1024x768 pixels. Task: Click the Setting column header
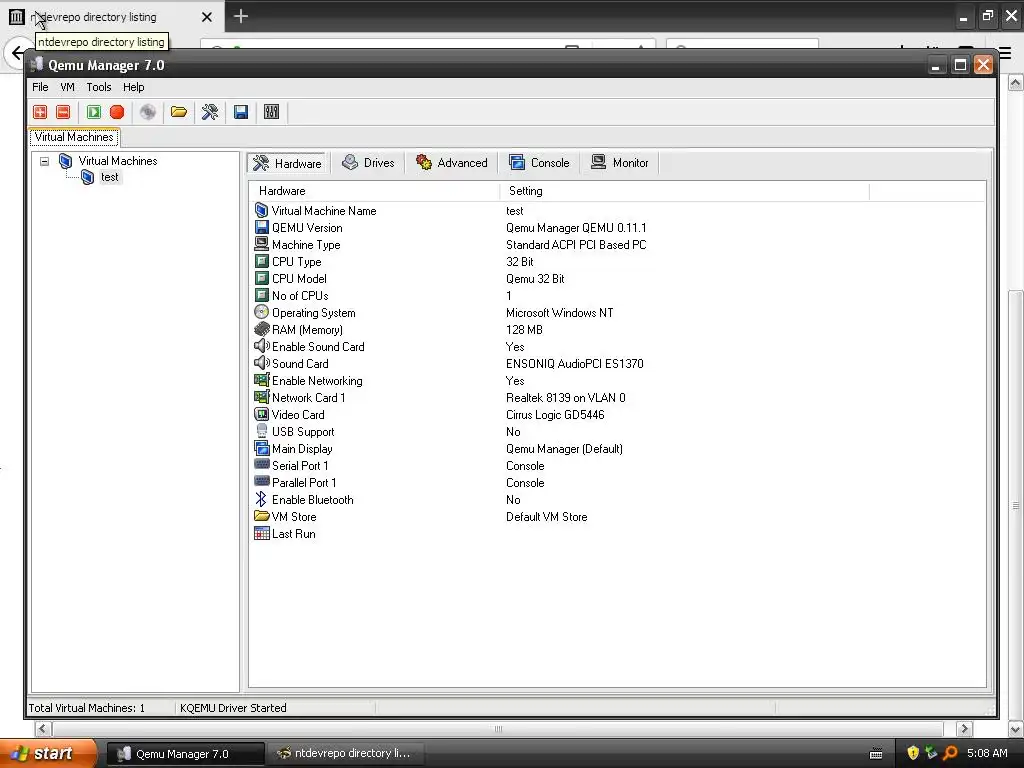pos(684,191)
